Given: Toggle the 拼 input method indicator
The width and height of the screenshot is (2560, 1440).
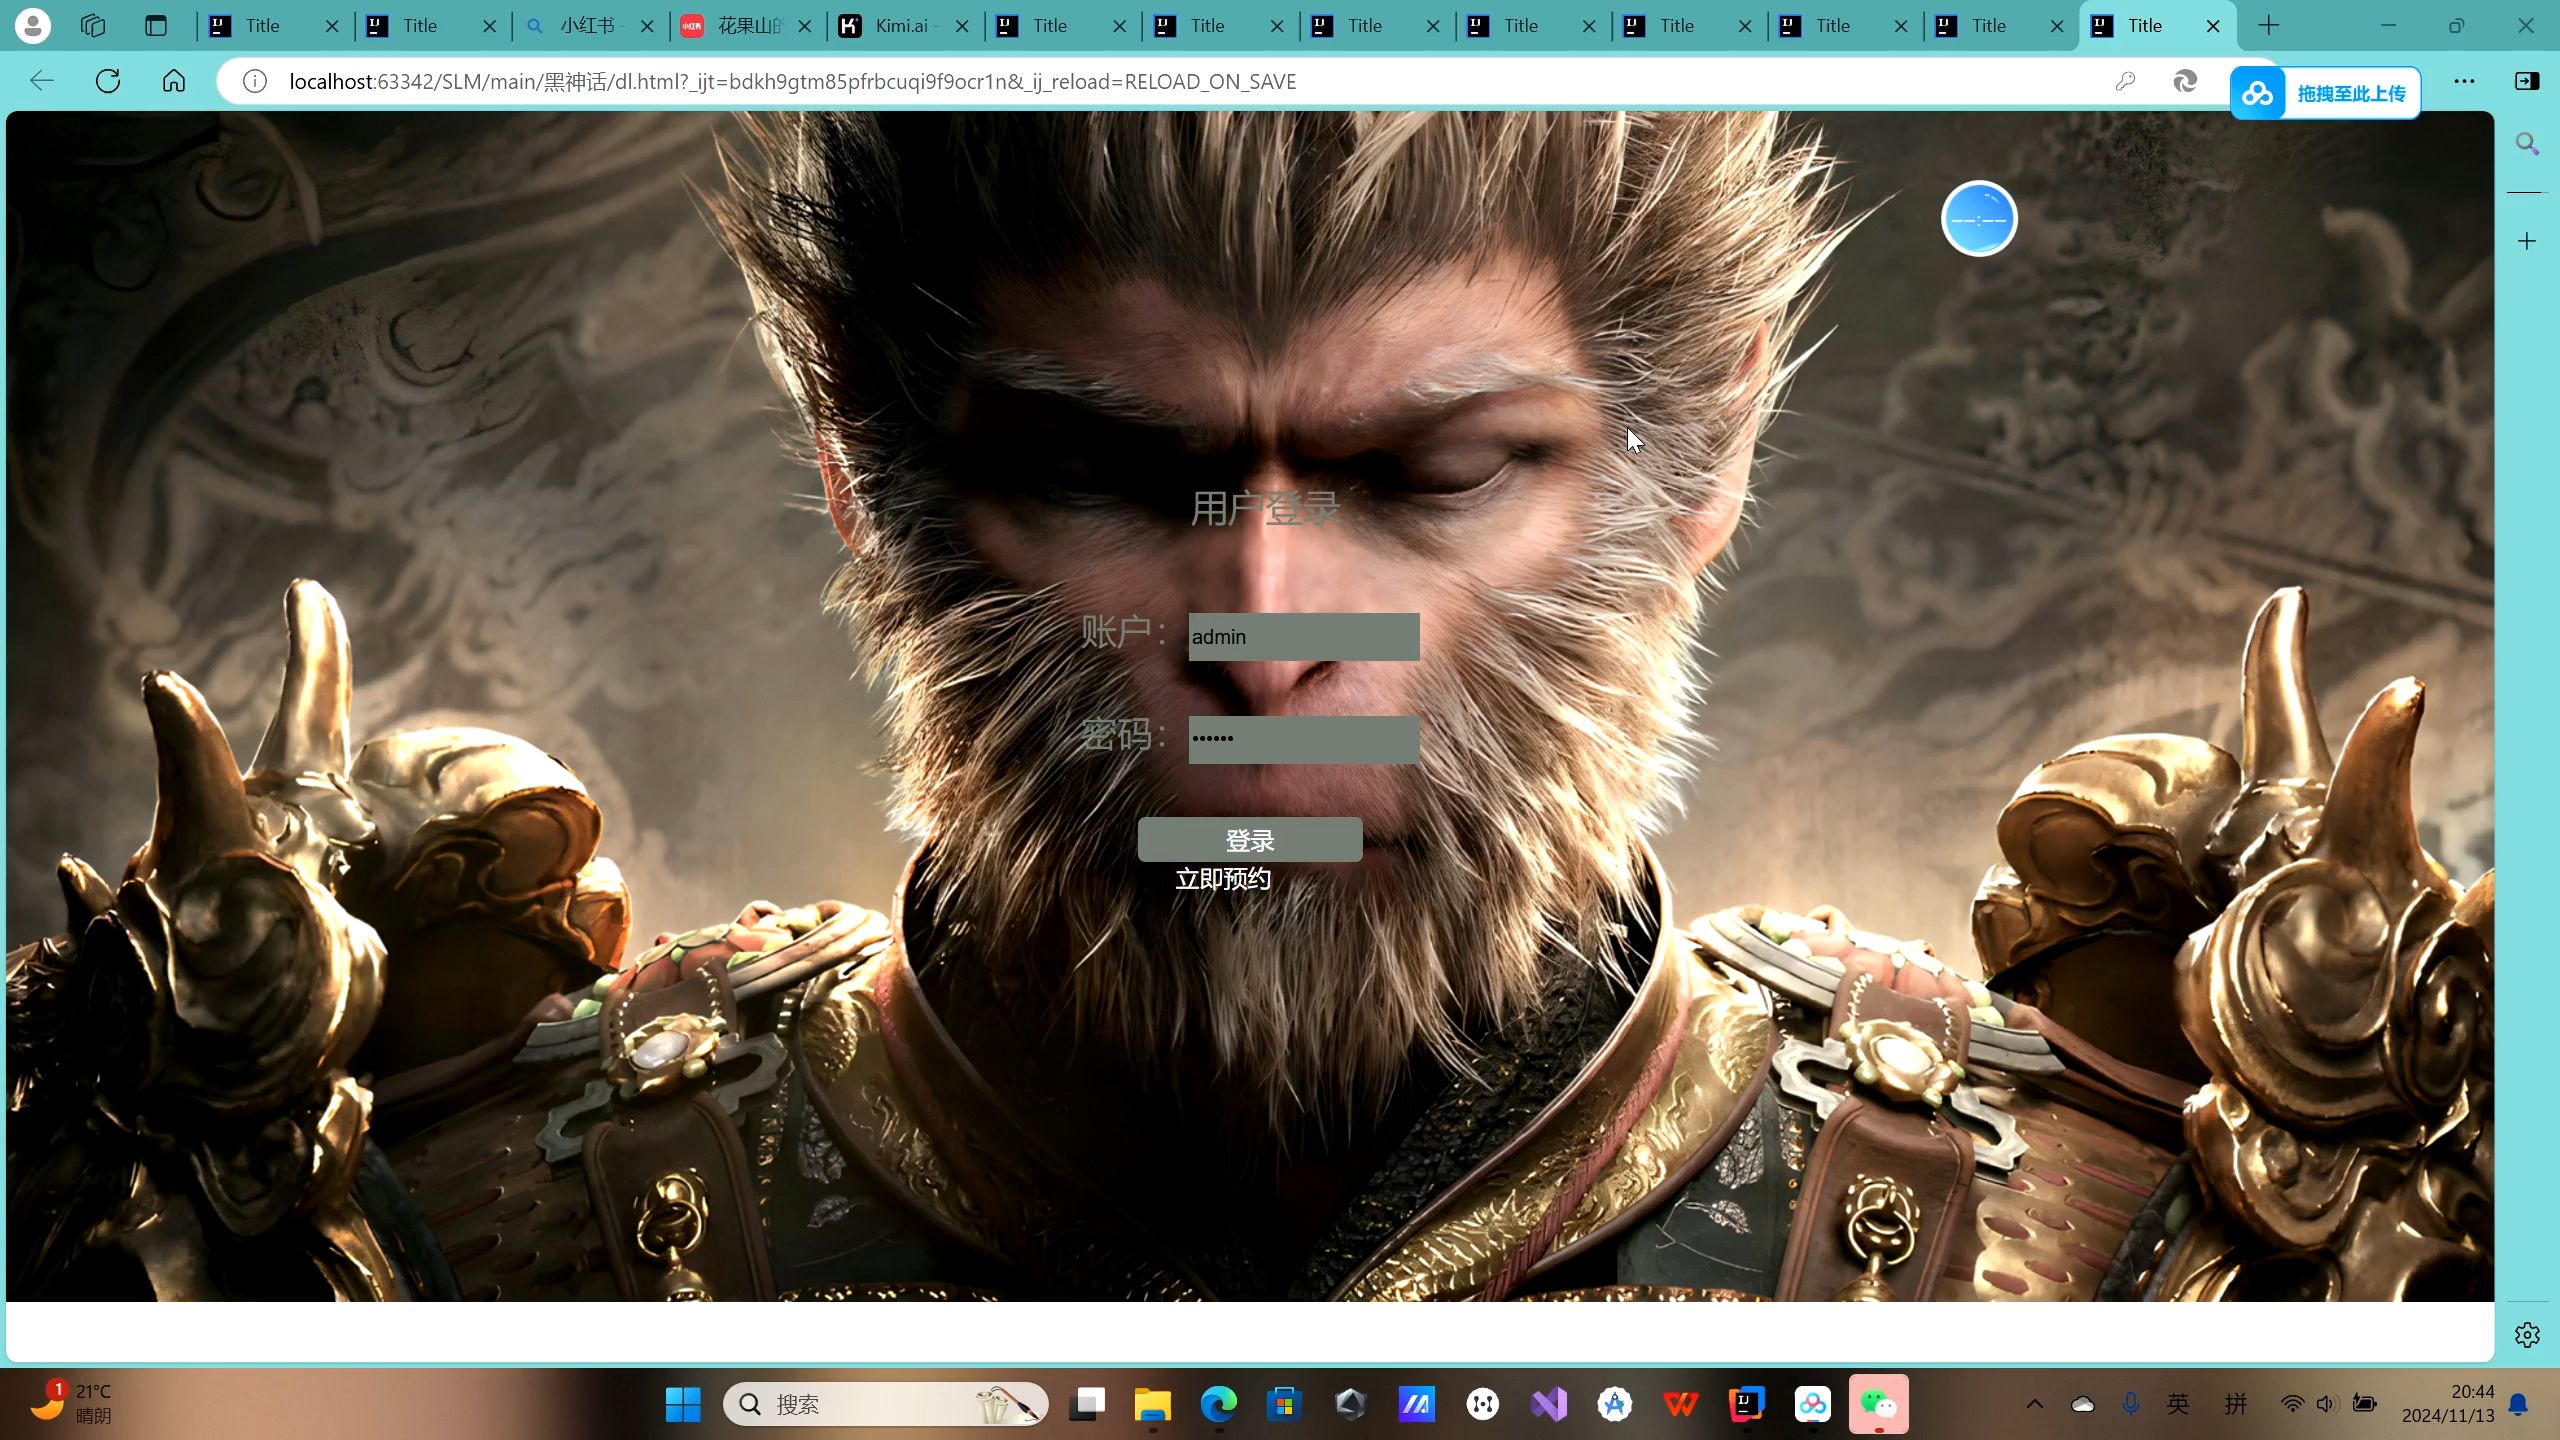Looking at the screenshot, I should pyautogui.click(x=2236, y=1404).
